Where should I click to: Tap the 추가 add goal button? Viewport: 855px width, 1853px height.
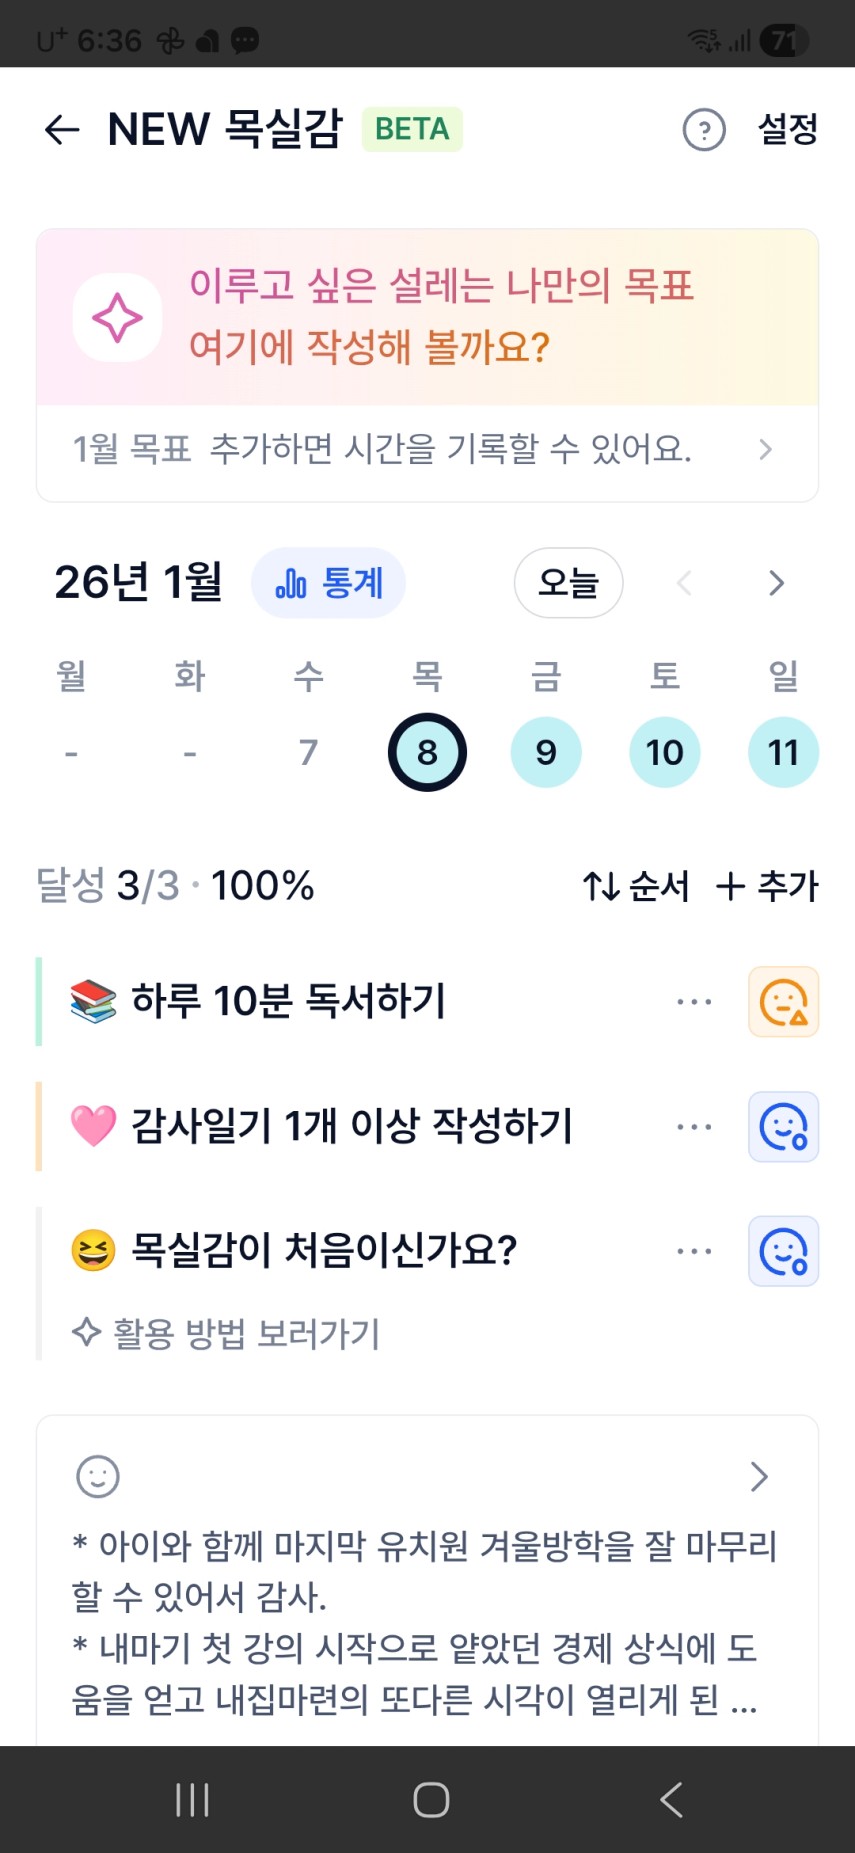click(x=767, y=886)
